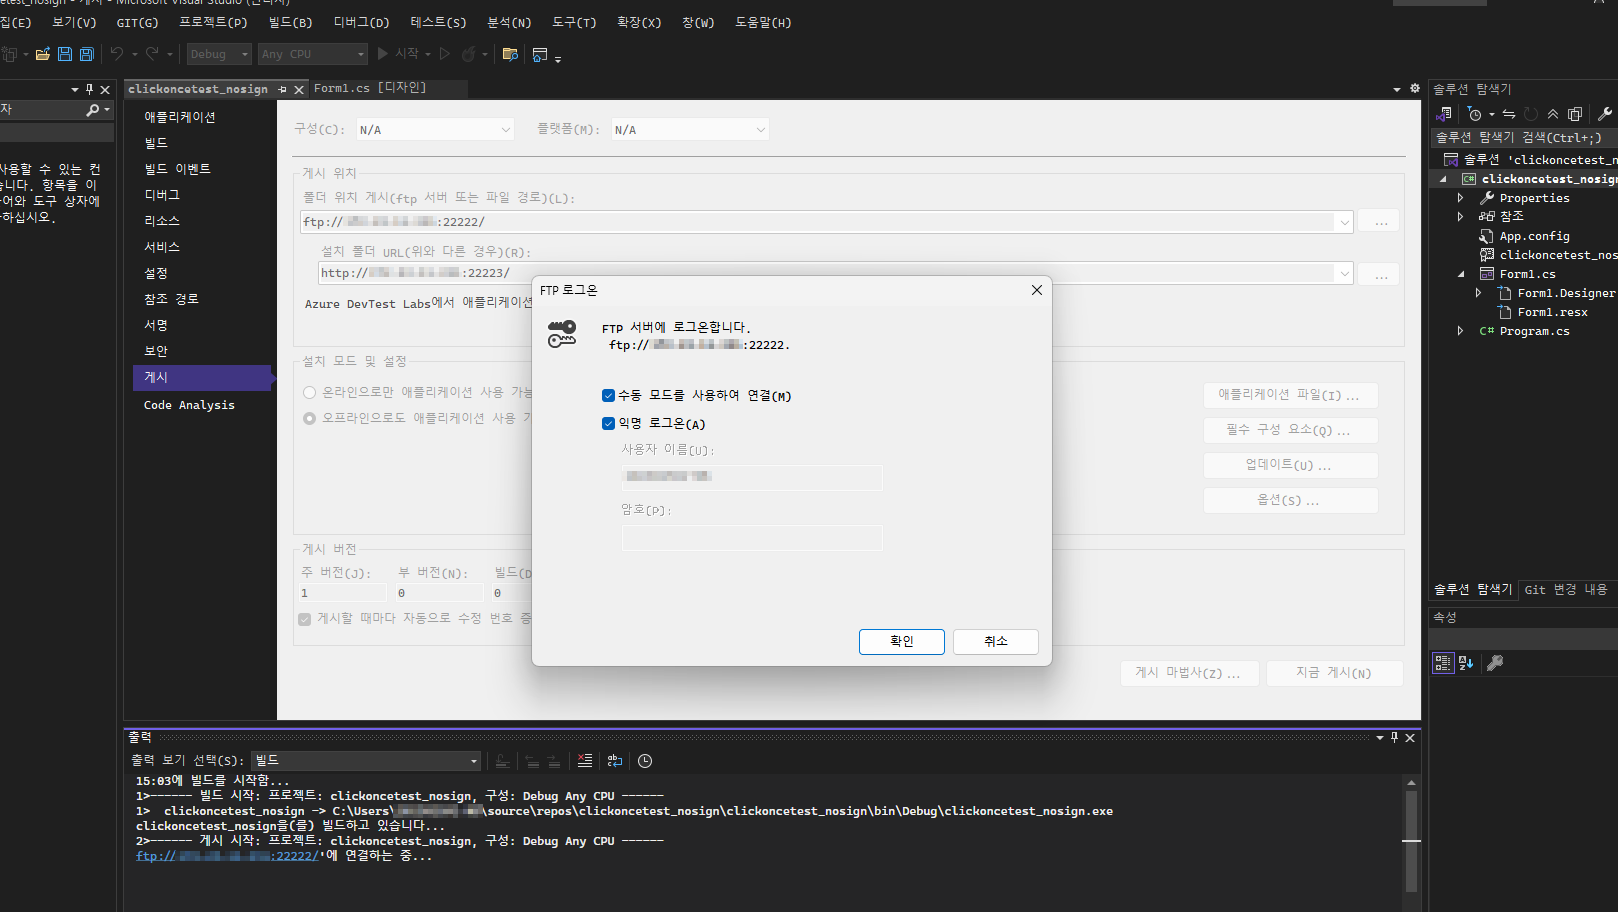
Task: Click the ftp link in output window
Action: (x=228, y=856)
